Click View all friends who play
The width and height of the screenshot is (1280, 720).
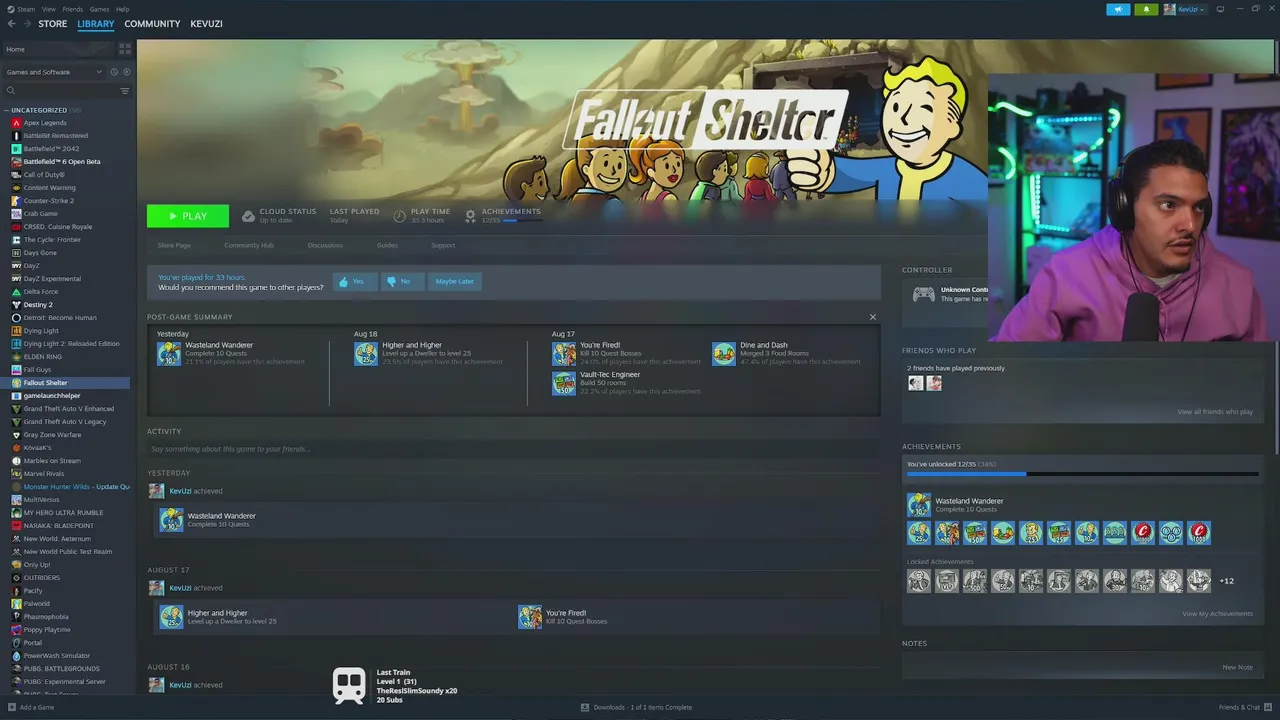(1215, 412)
